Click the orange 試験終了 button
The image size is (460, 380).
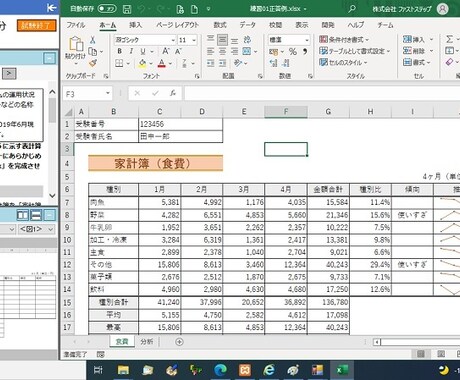click(x=37, y=26)
